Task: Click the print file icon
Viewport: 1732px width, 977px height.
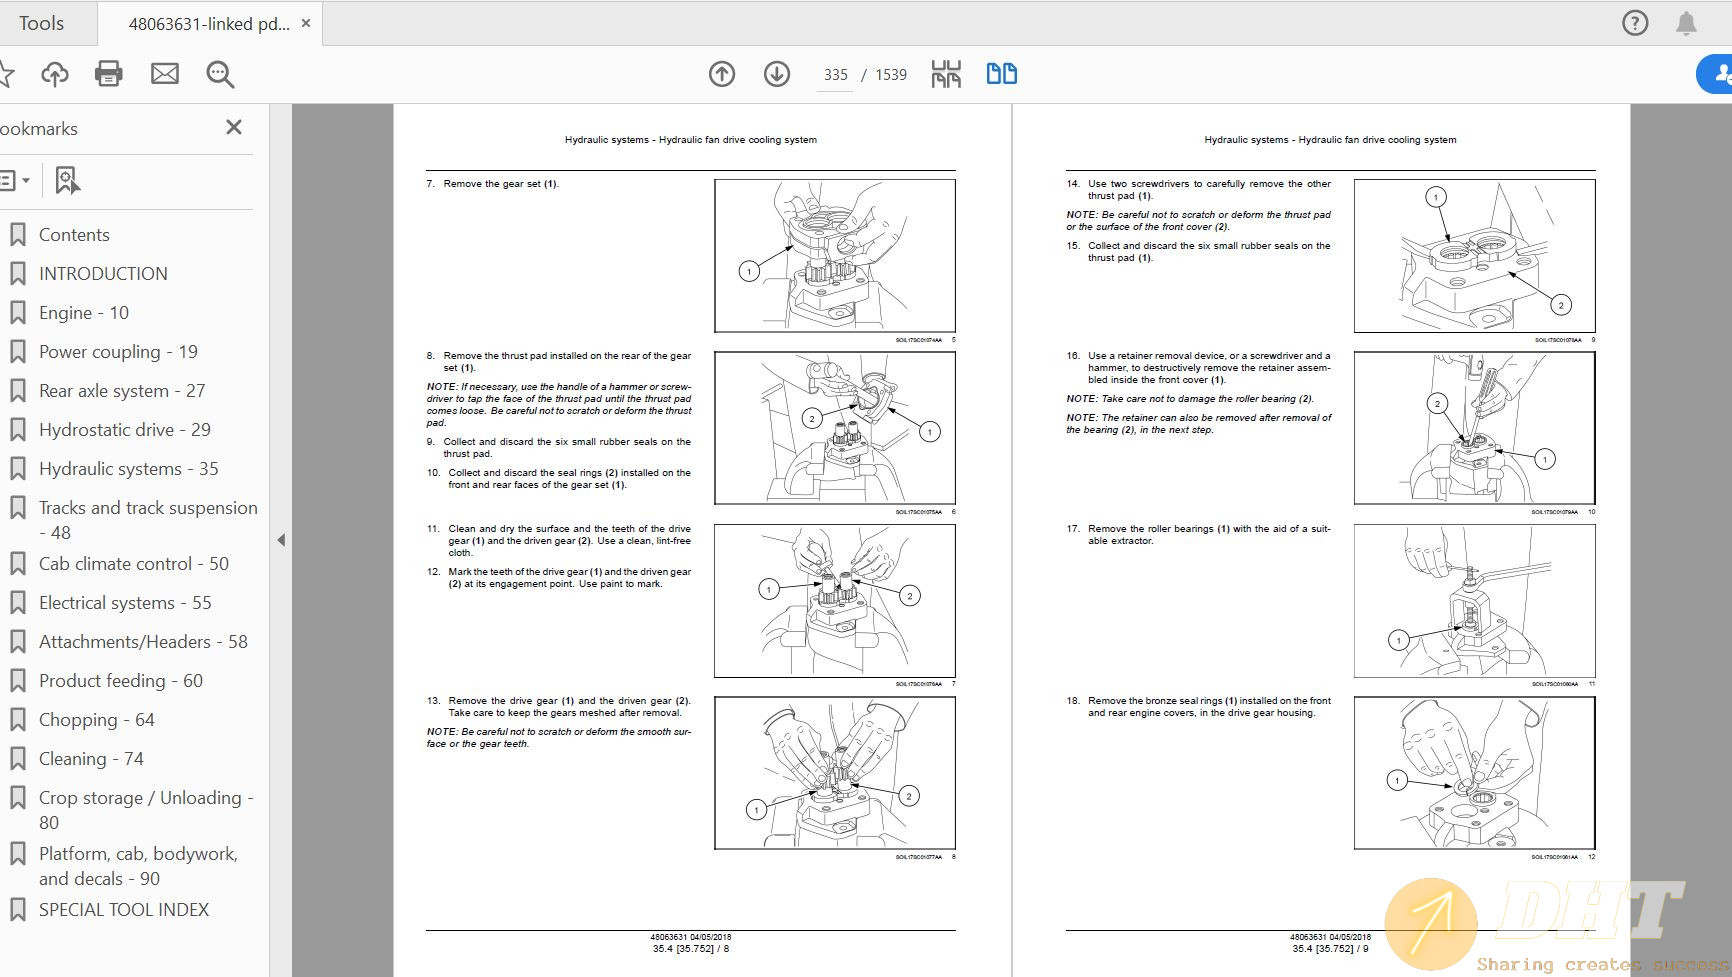Action: 108,74
